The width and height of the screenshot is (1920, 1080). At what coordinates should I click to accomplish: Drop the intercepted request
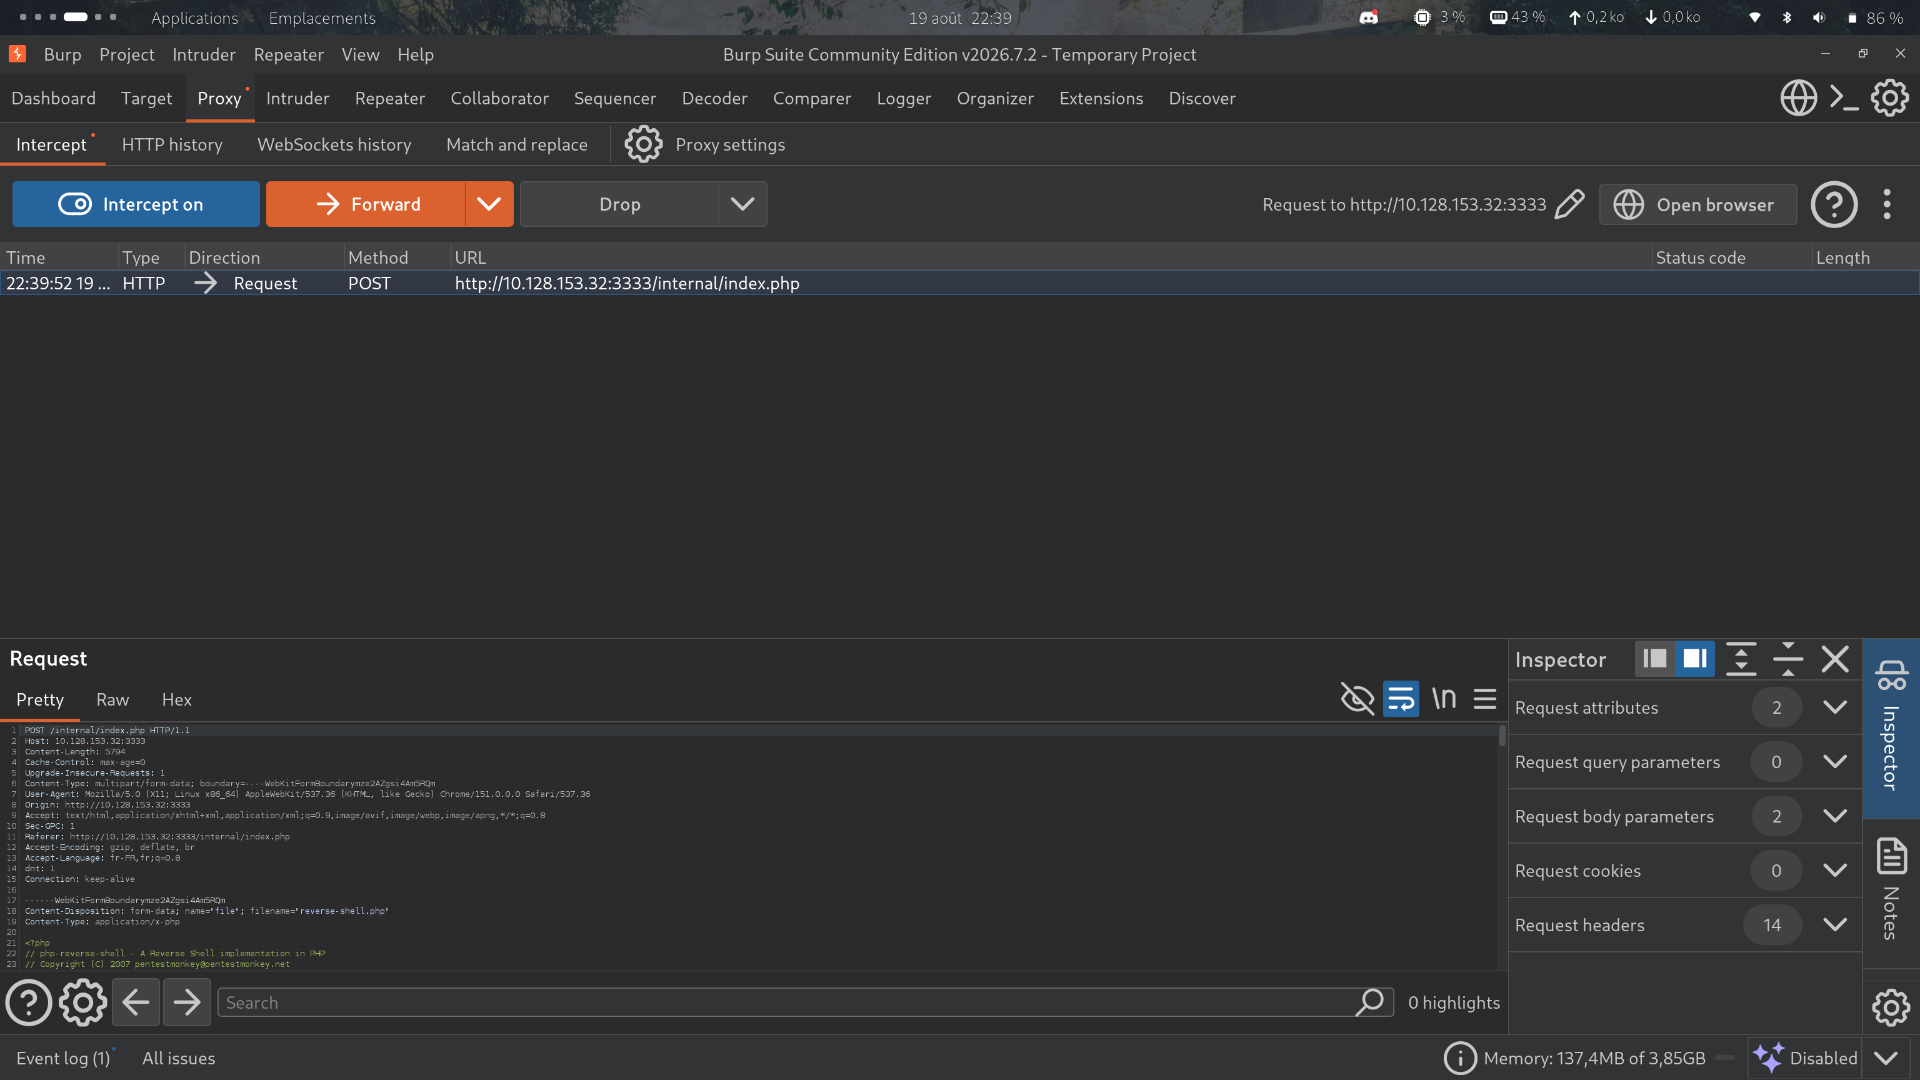pos(620,204)
